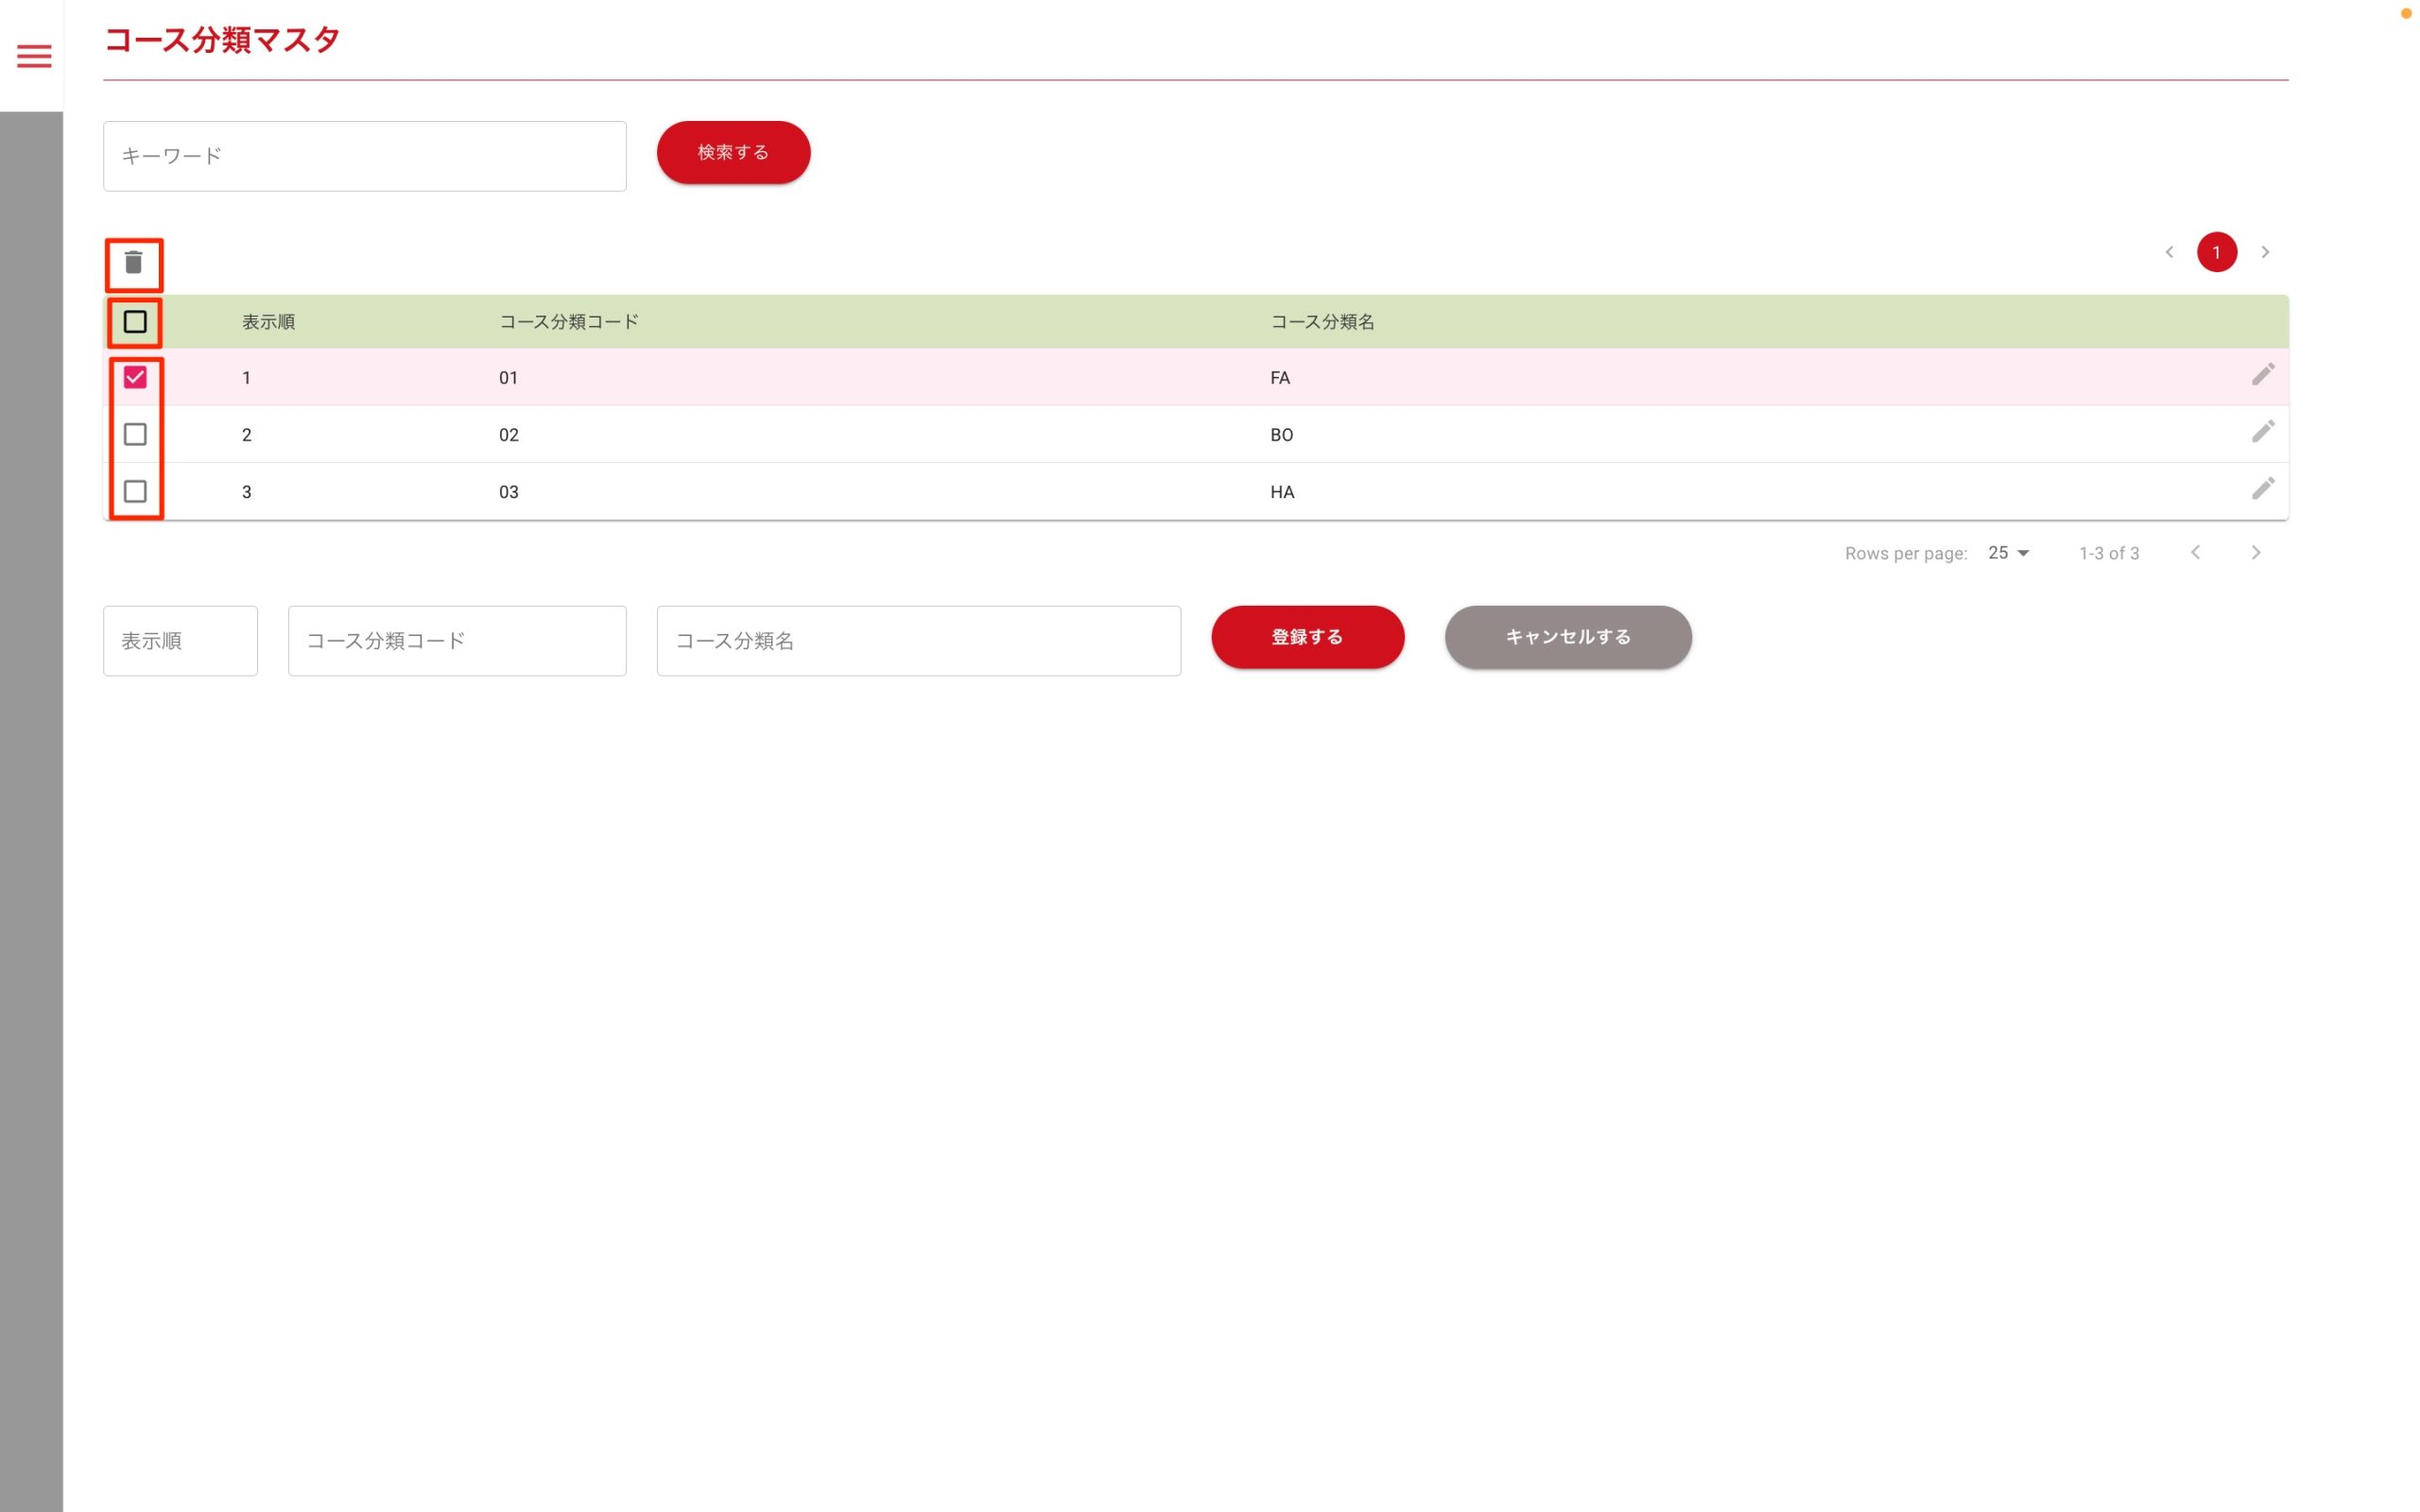The image size is (2420, 1512).
Task: Open Rows per page dropdown
Action: 2008,553
